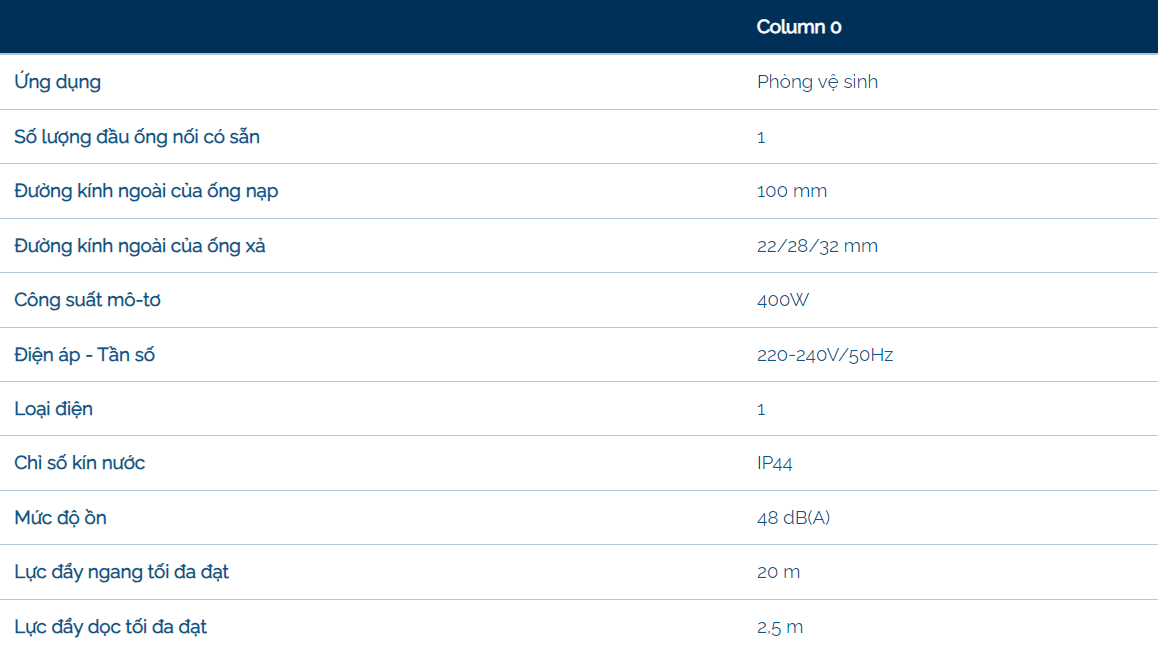Select the 20 m value
Screen dimensions: 1158x648
[779, 572]
